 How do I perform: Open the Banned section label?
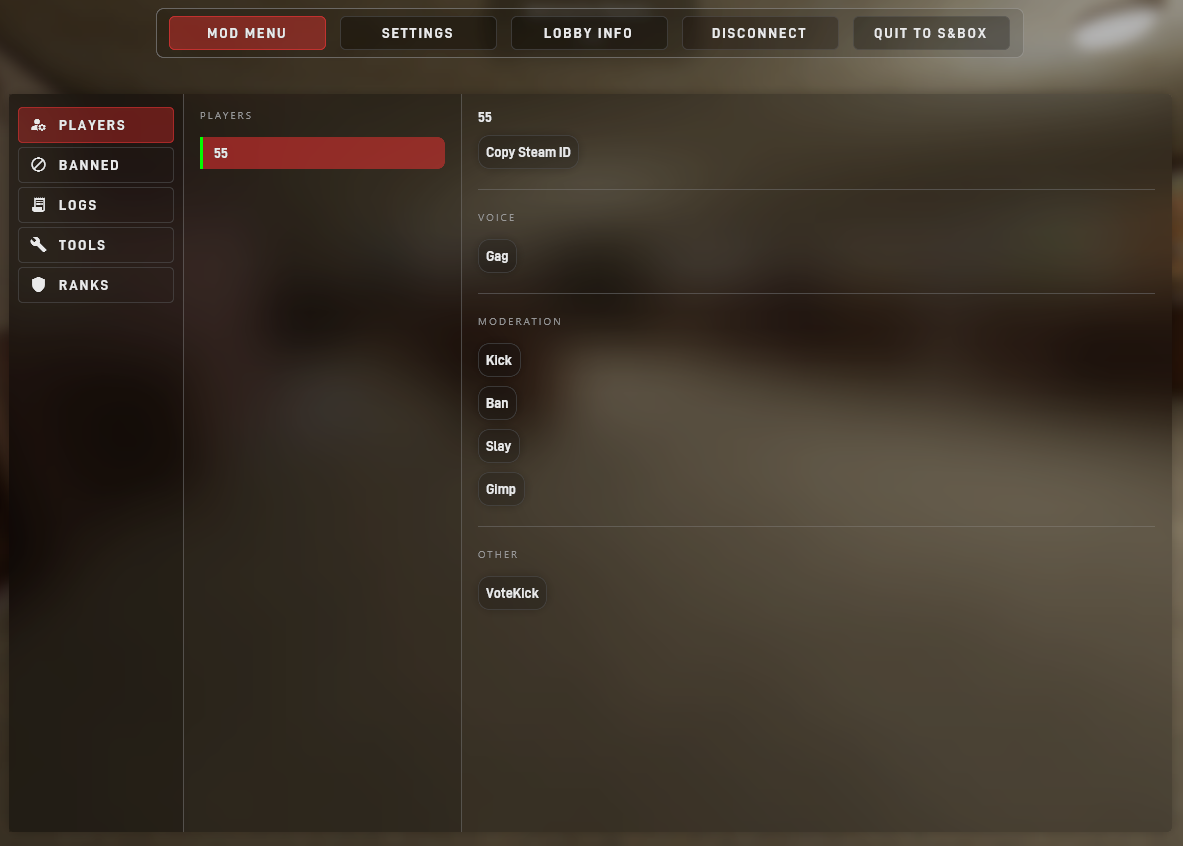pos(89,165)
